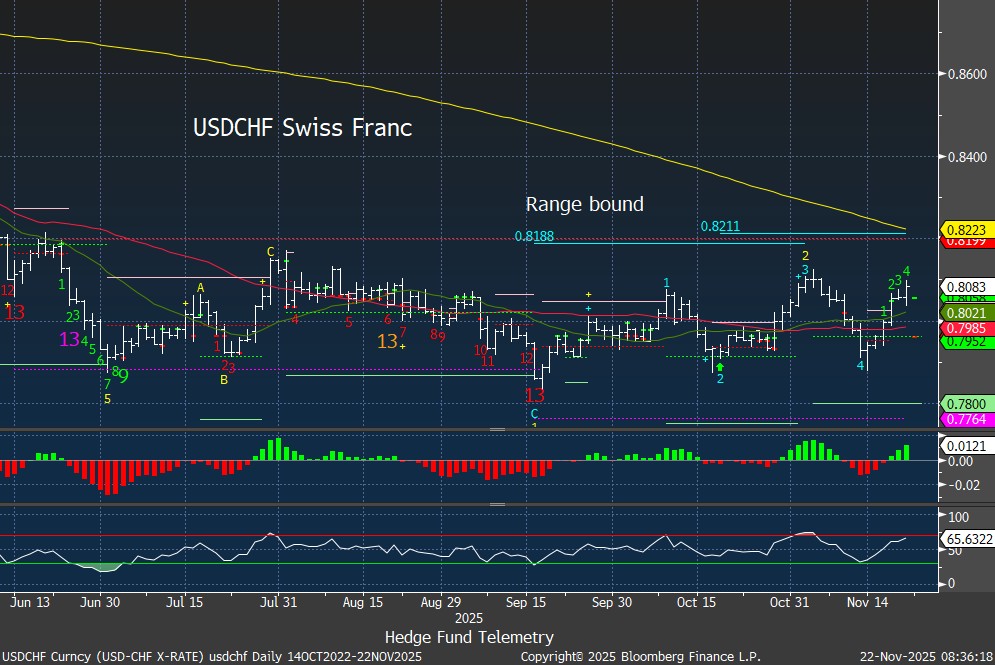Select the yellow wave label A

200,288
